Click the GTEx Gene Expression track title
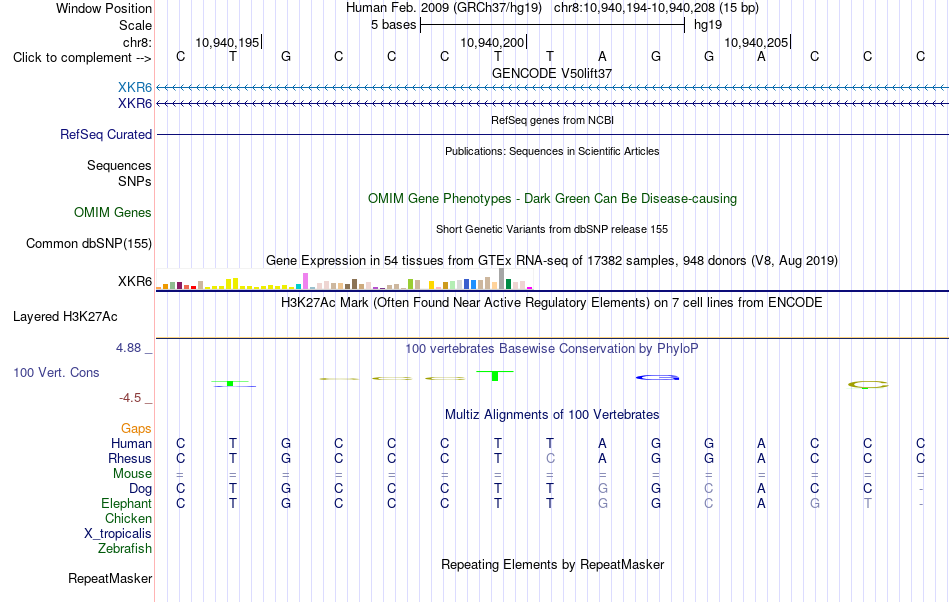This screenshot has height=602, width=950. [x=552, y=260]
